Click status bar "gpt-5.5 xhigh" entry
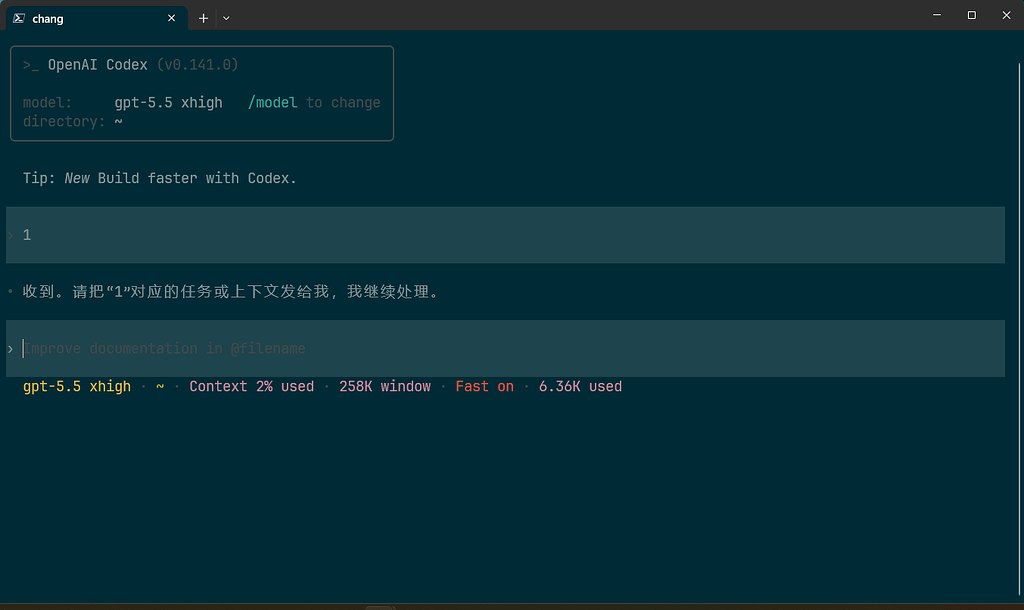This screenshot has width=1024, height=610. coord(77,387)
